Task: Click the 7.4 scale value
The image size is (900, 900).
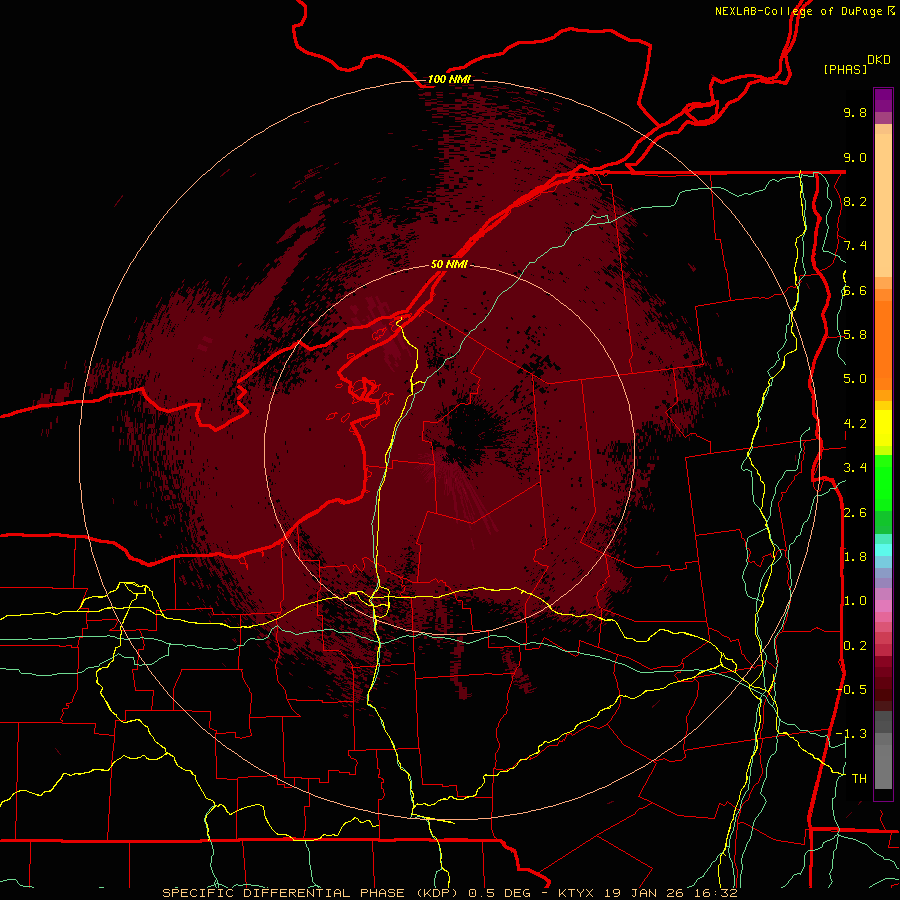Action: click(x=855, y=246)
